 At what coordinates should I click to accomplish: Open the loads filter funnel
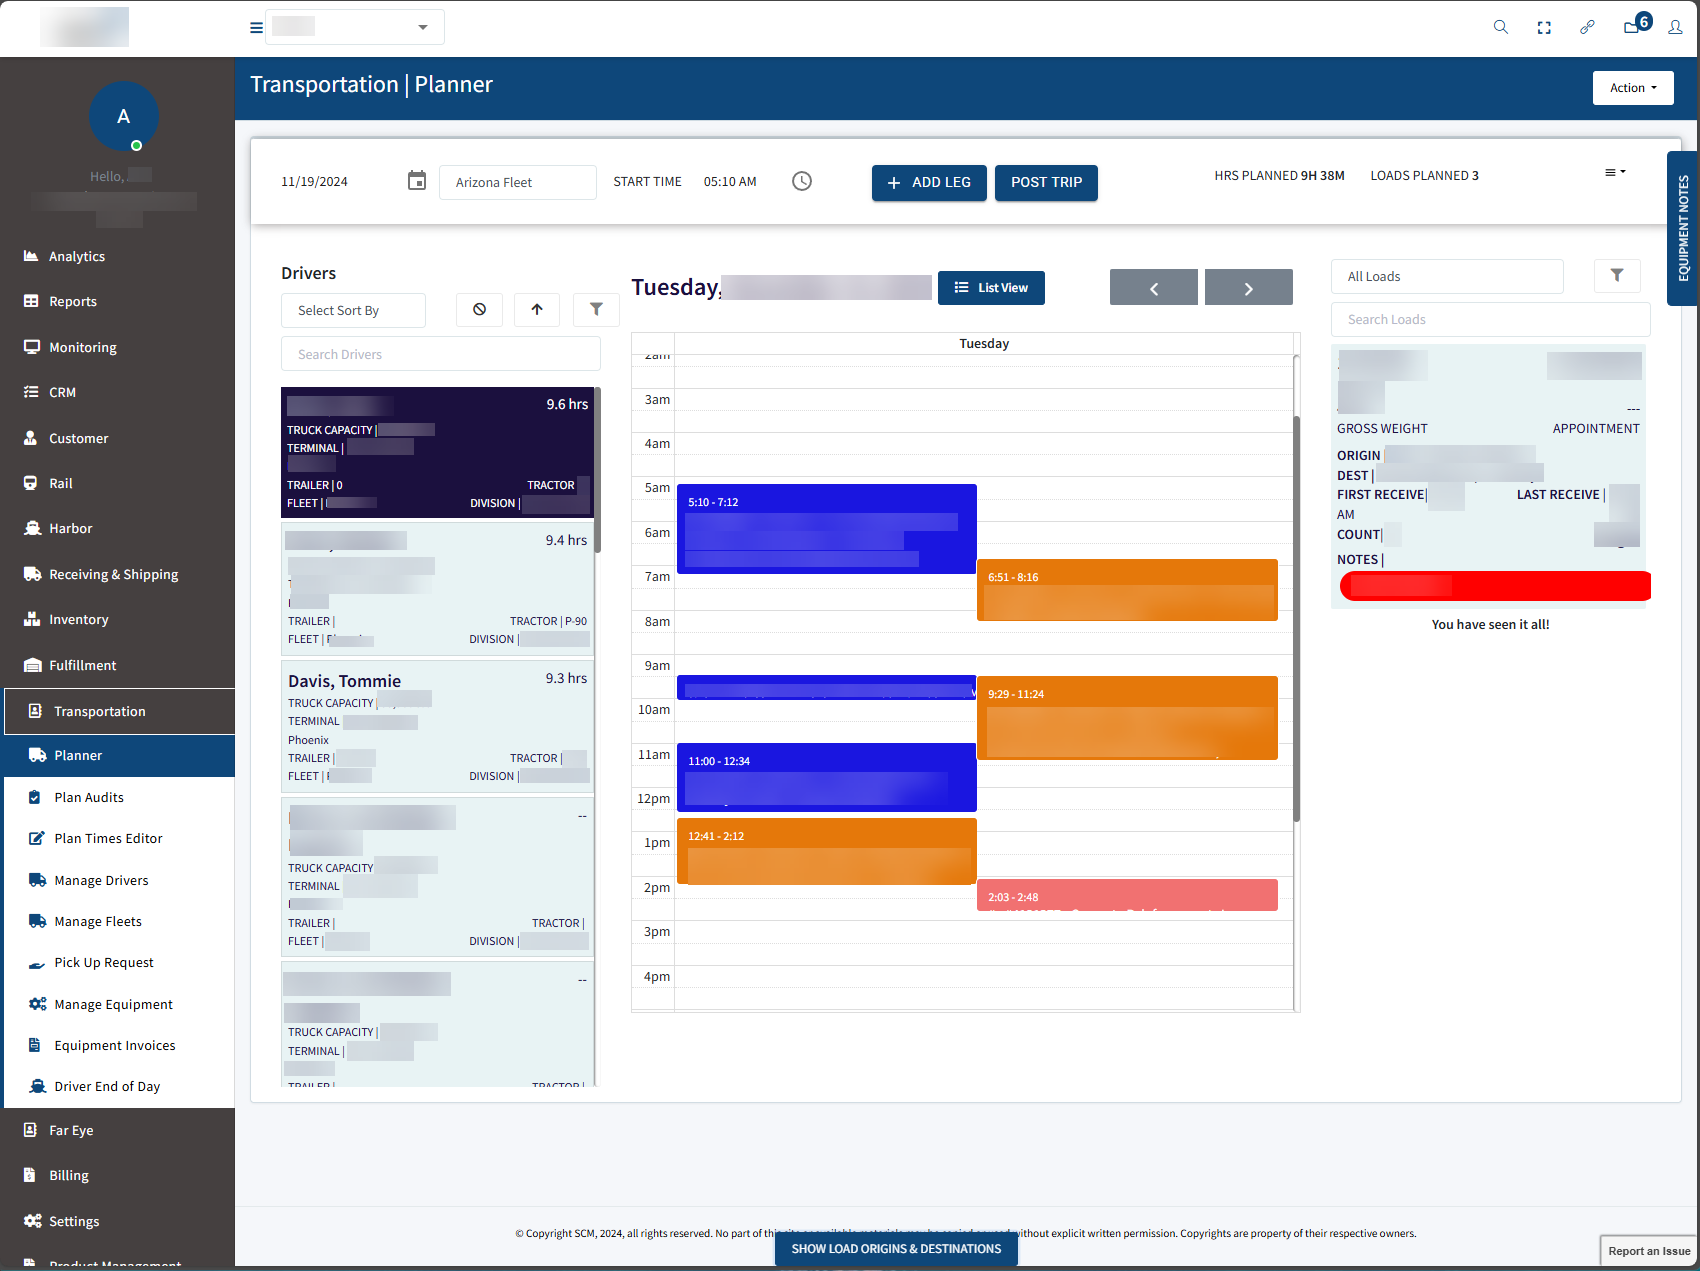(1617, 275)
